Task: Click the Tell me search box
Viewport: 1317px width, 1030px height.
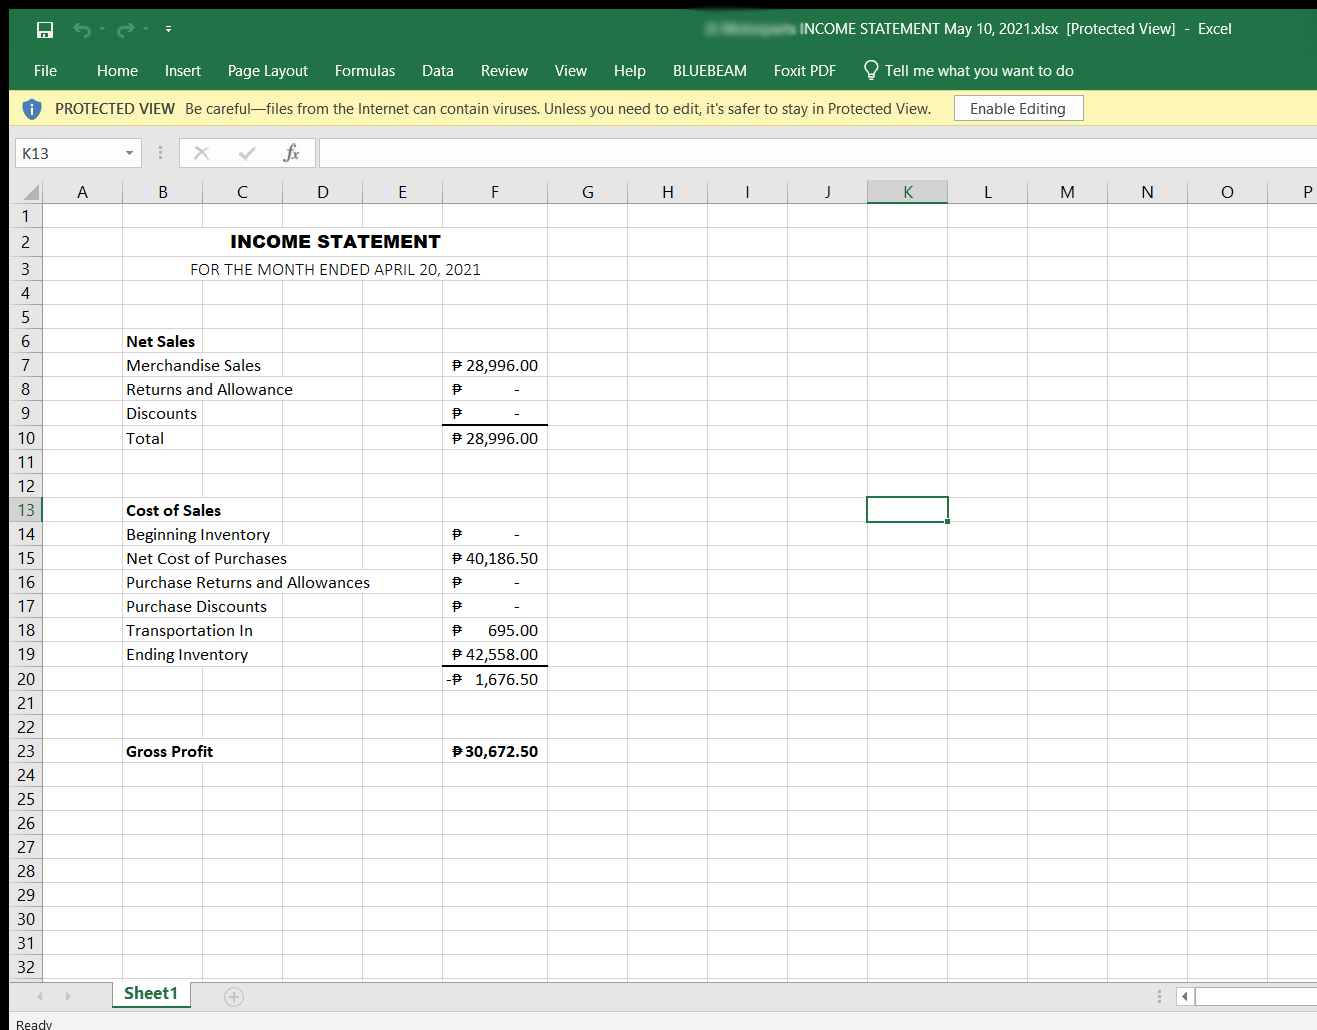Action: point(978,71)
